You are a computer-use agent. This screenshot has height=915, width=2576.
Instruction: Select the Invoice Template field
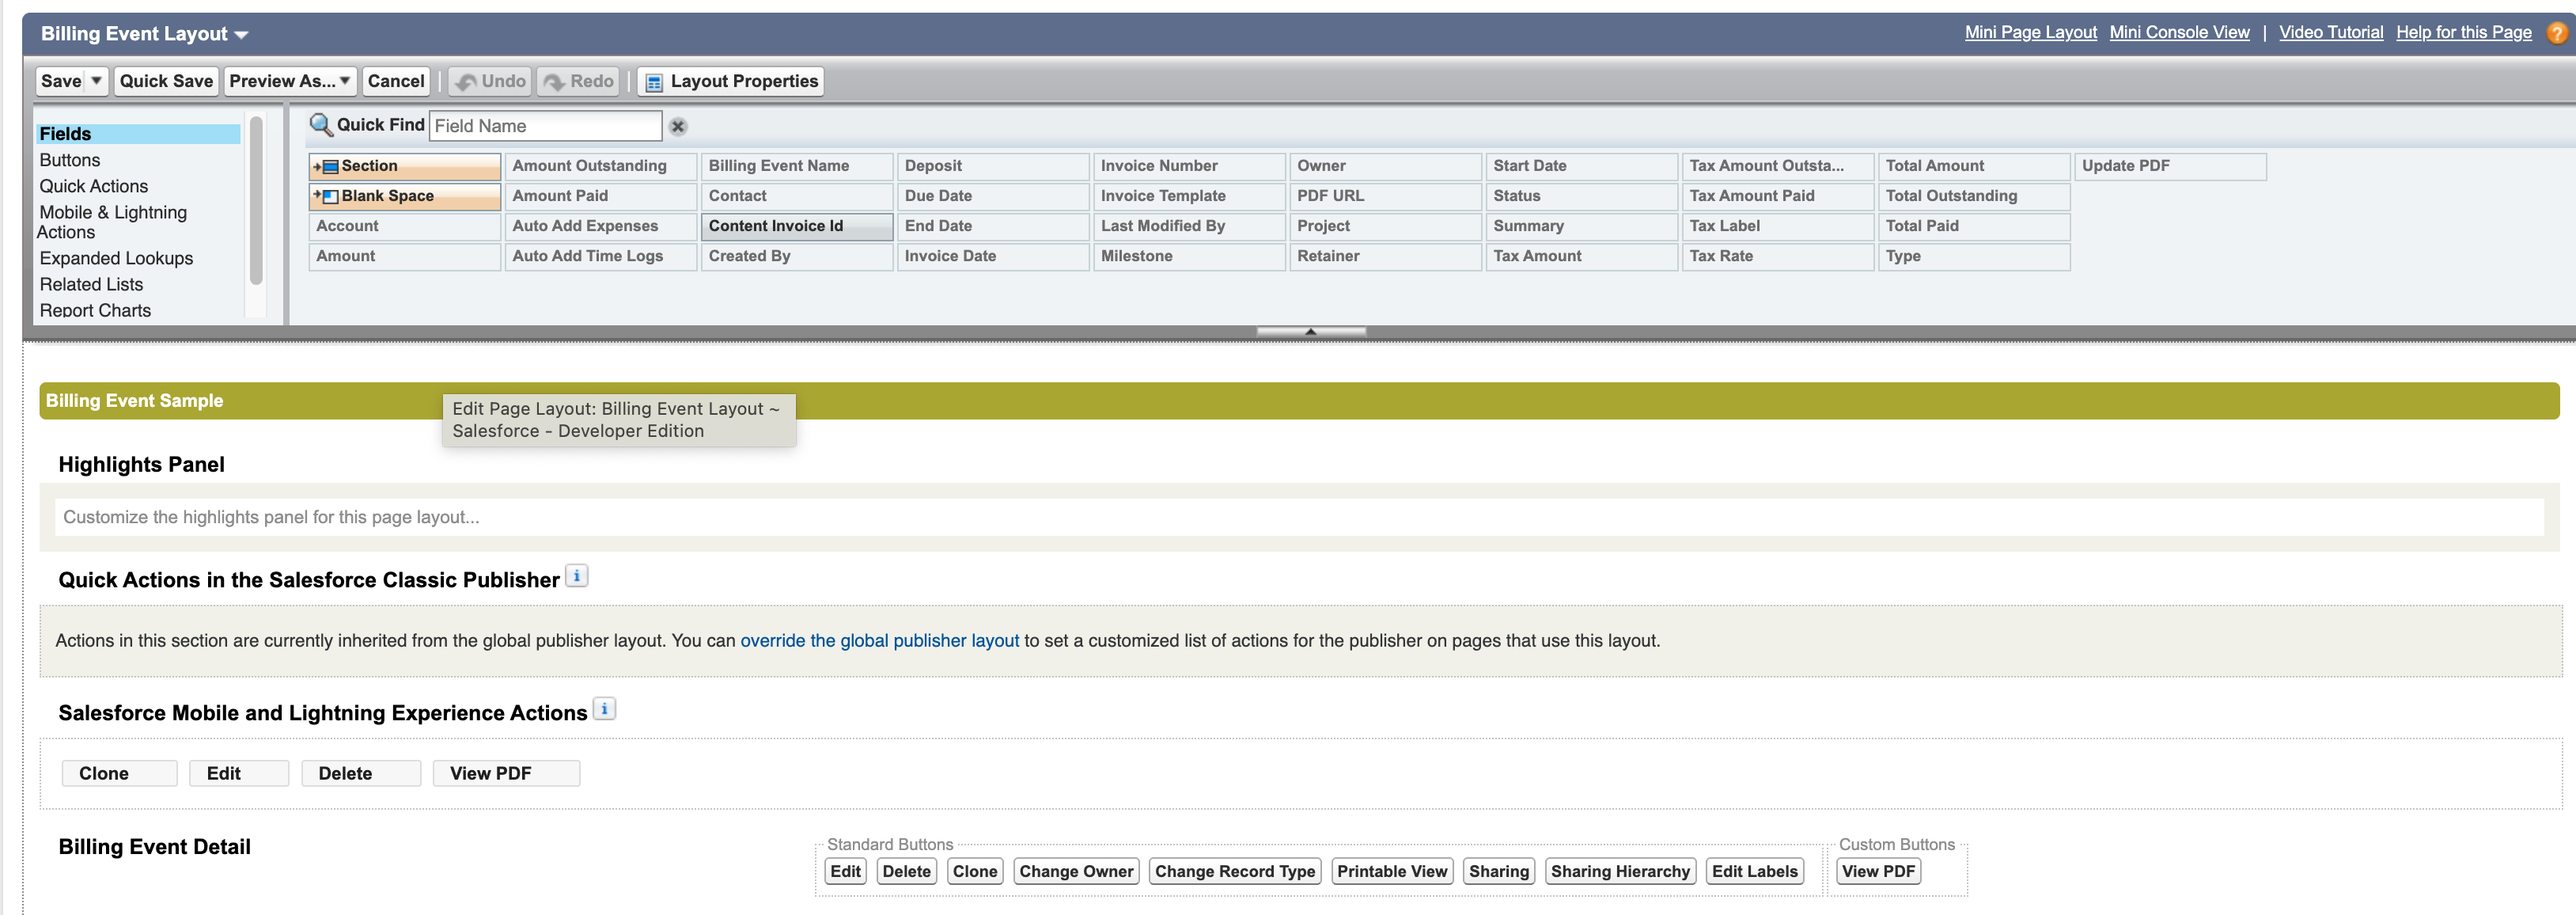coord(1189,196)
